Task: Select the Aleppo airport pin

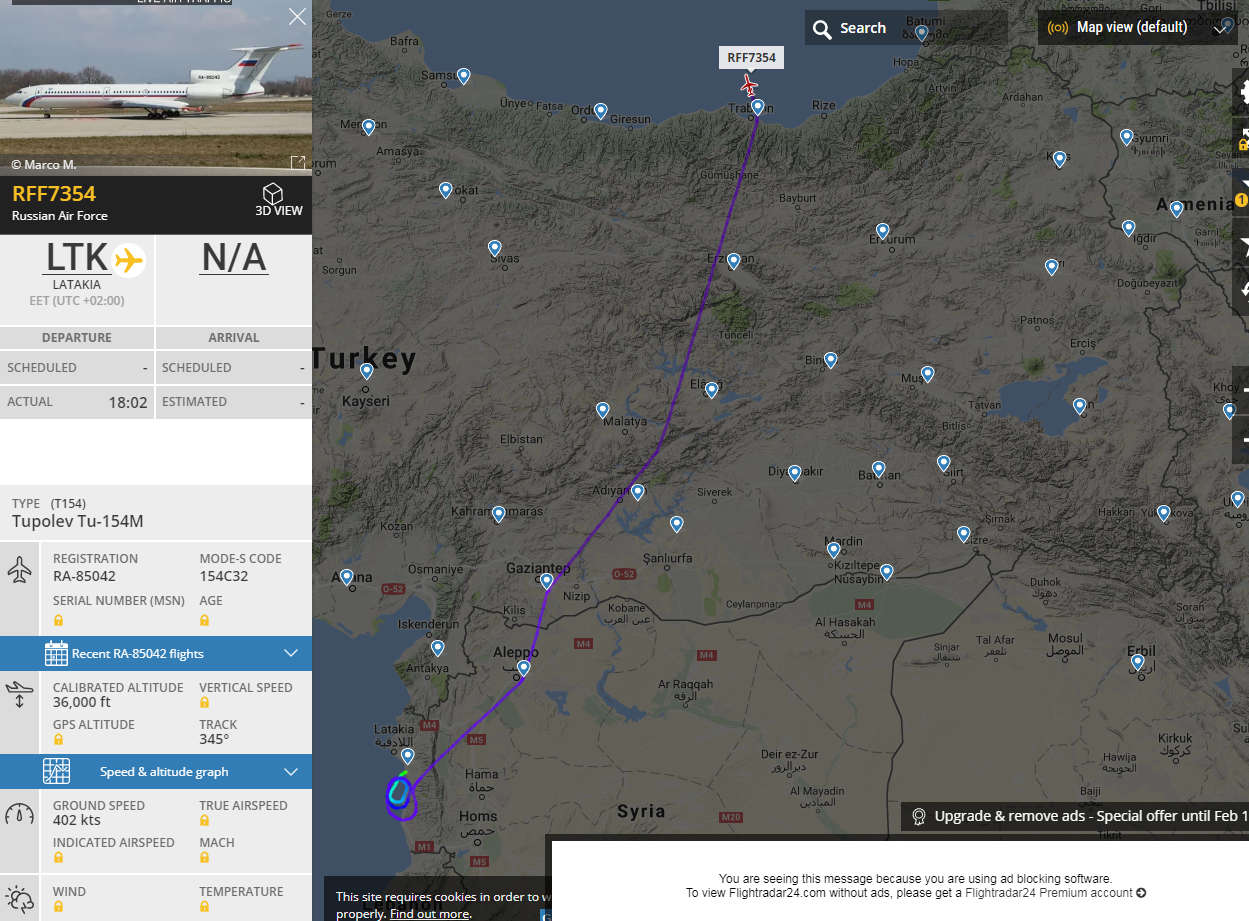Action: [523, 667]
